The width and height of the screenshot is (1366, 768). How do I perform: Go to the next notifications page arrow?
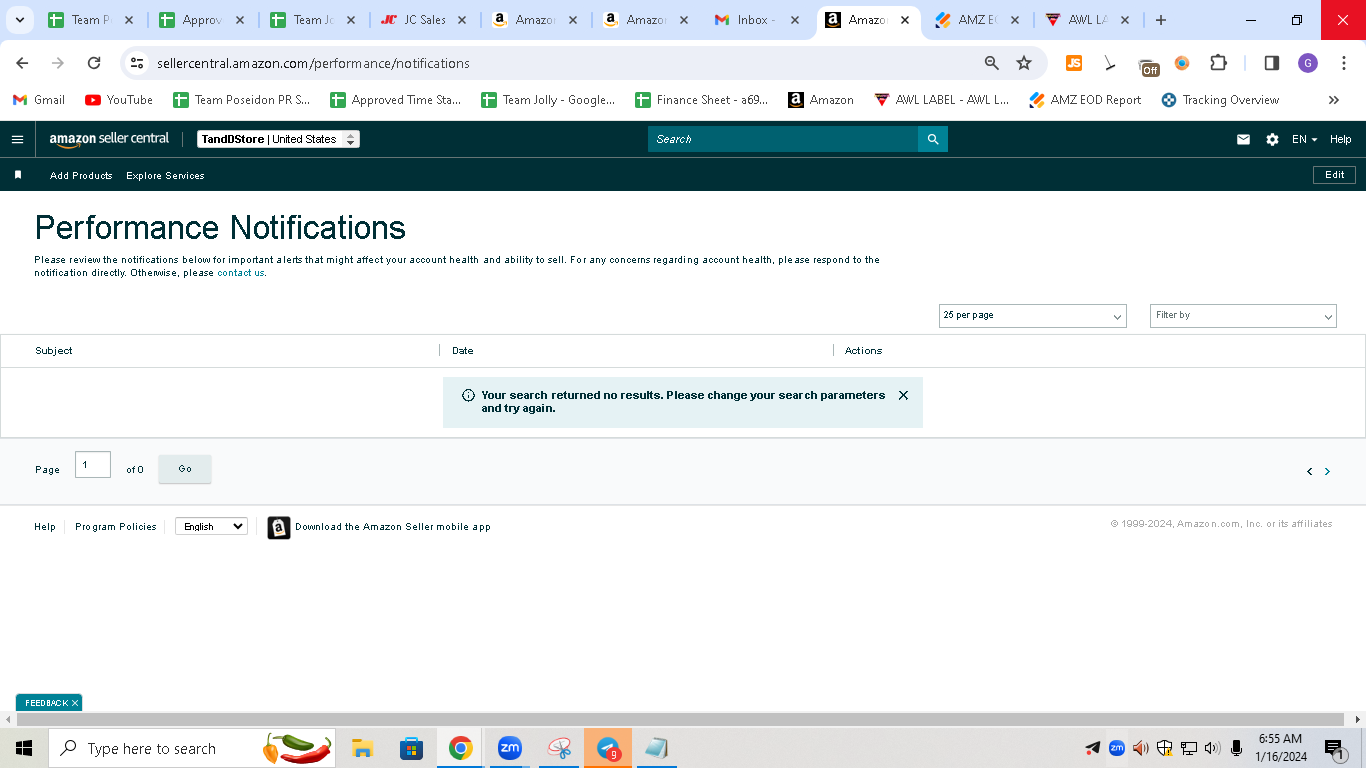click(x=1327, y=471)
